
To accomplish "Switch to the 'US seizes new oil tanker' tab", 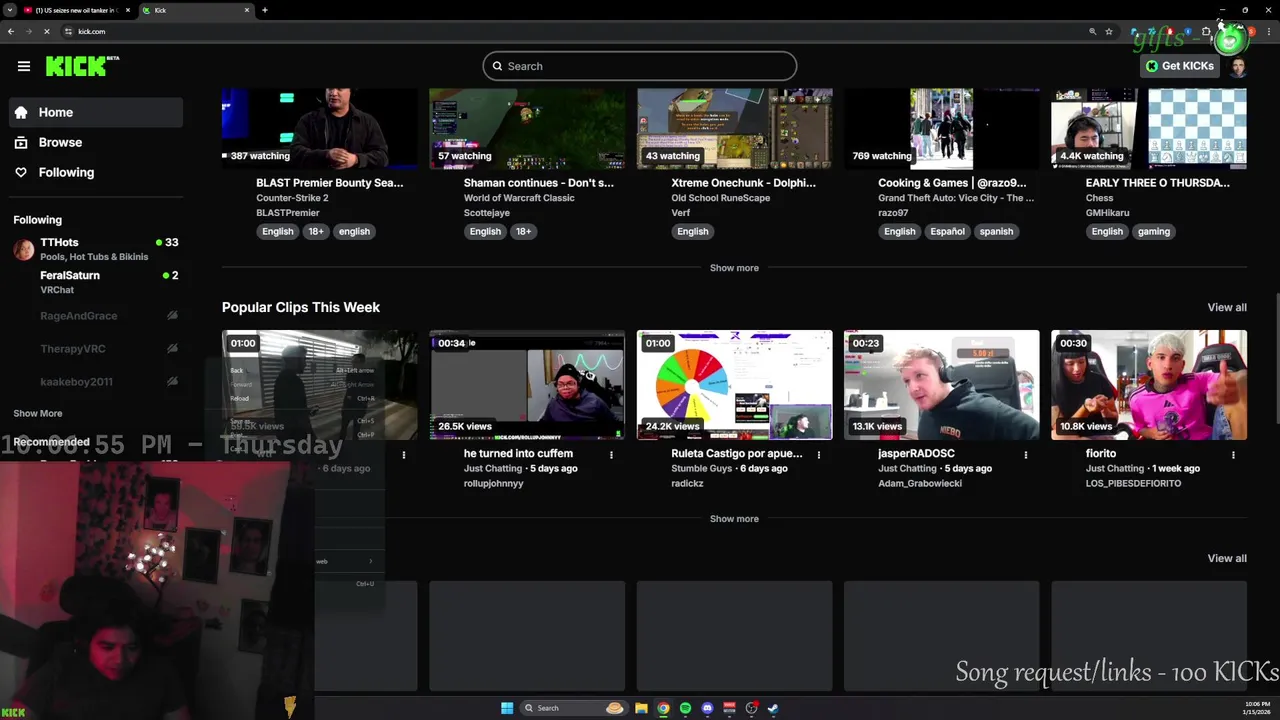I will 76,10.
